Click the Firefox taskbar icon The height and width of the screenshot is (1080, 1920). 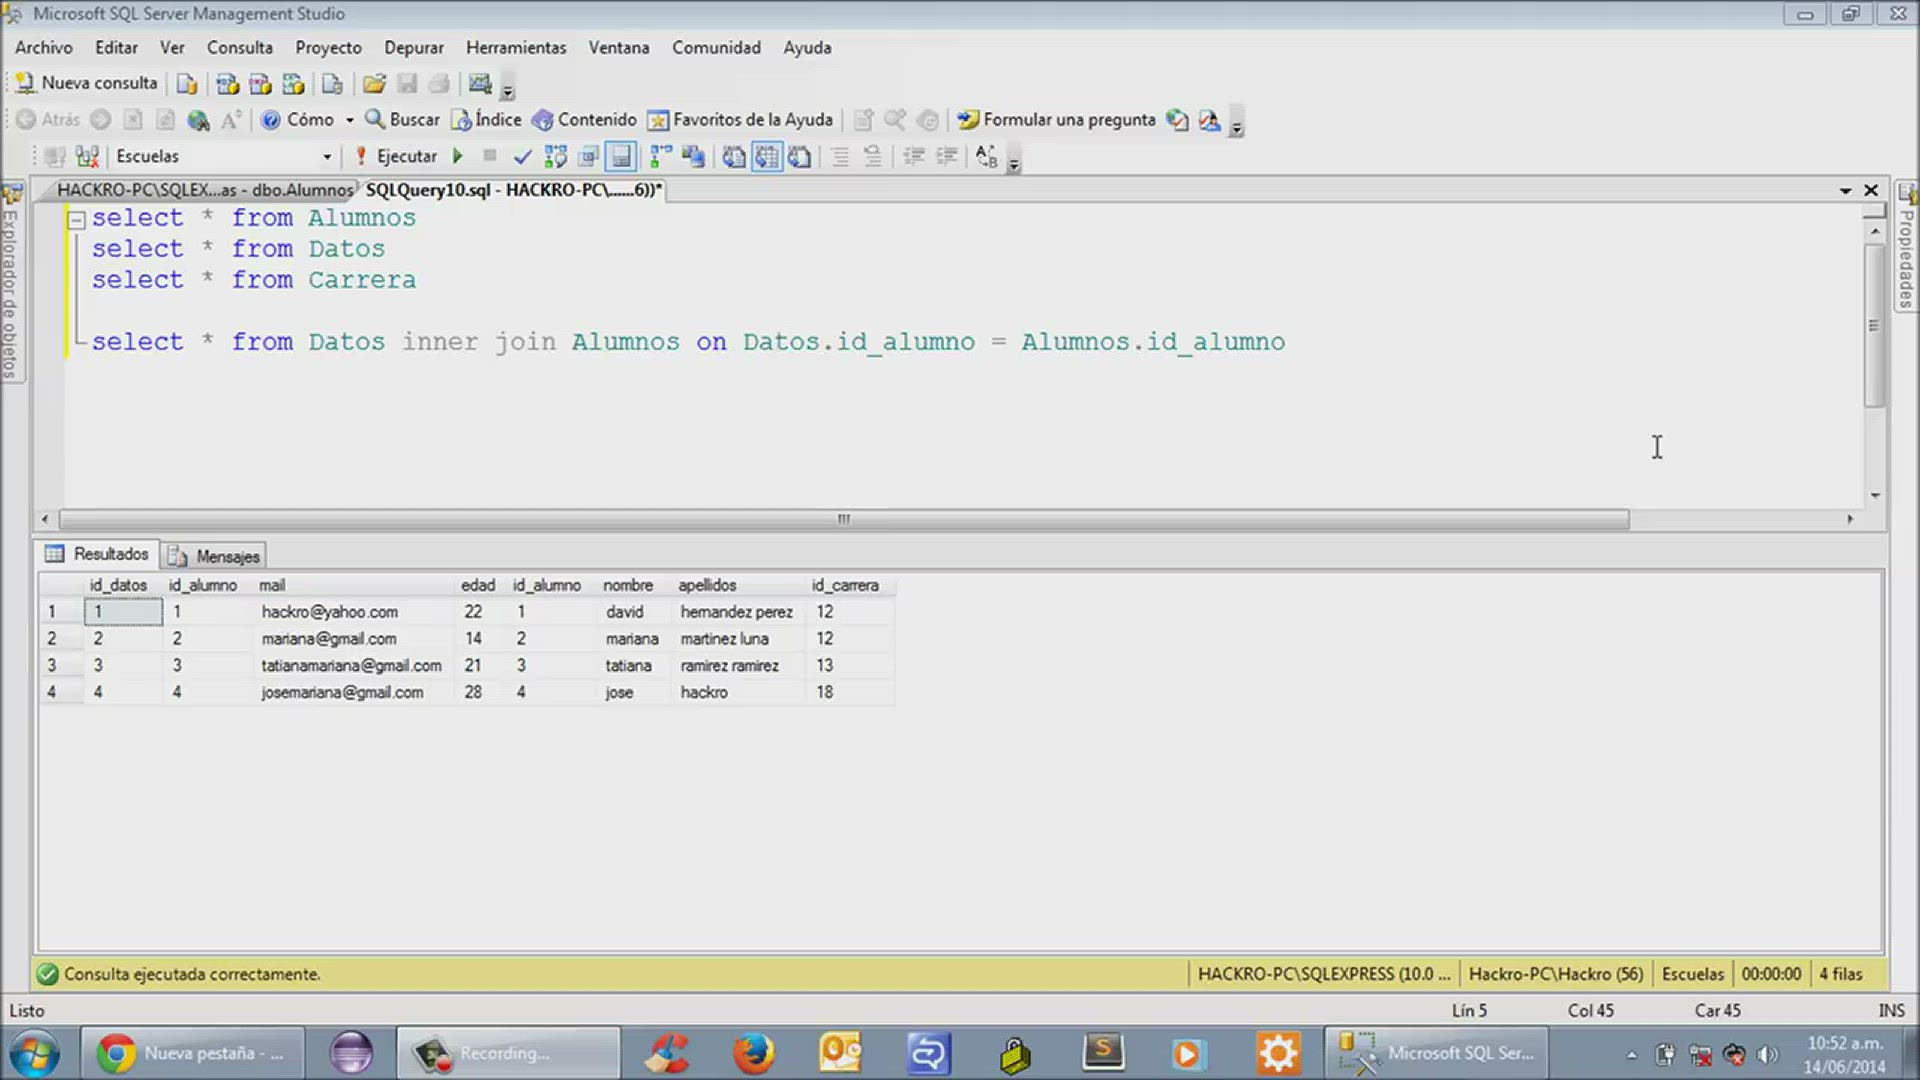[x=753, y=1053]
